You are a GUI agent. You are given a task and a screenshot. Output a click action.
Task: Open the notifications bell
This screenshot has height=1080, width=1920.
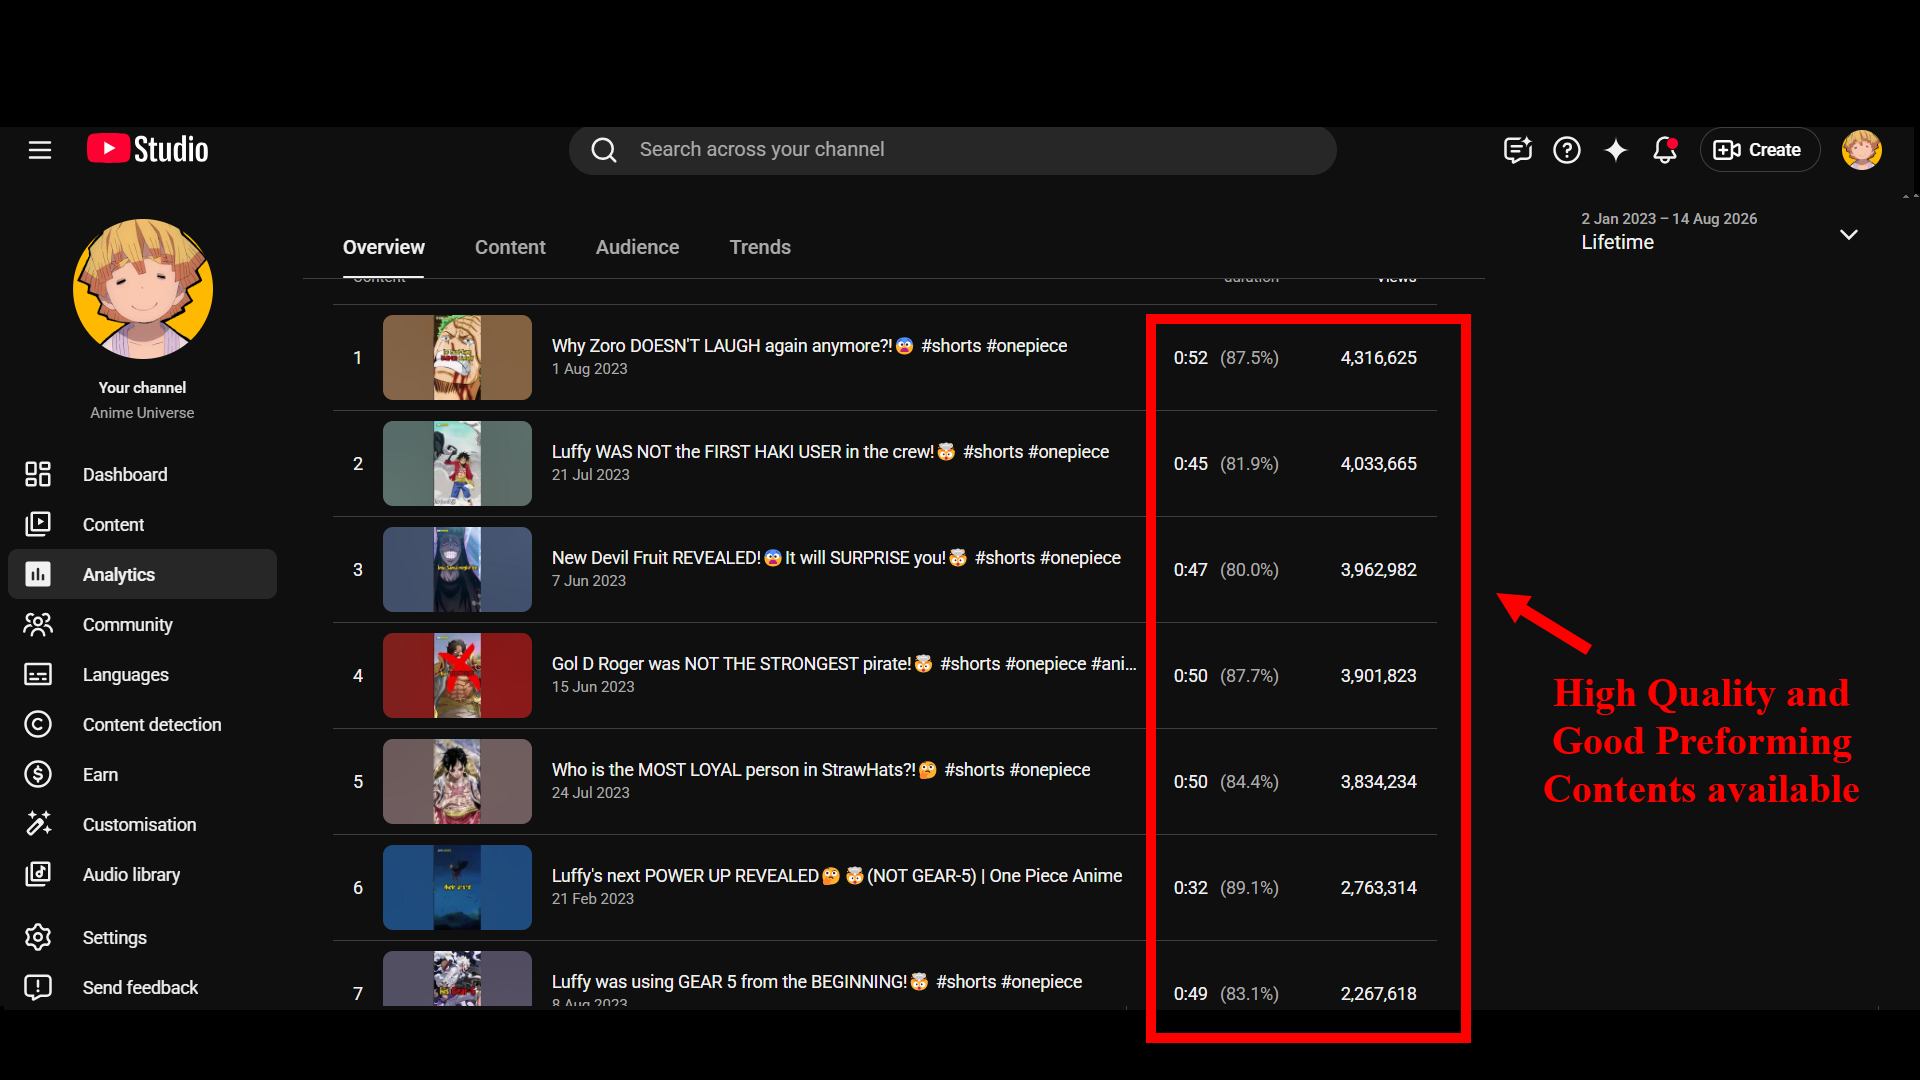point(1665,150)
